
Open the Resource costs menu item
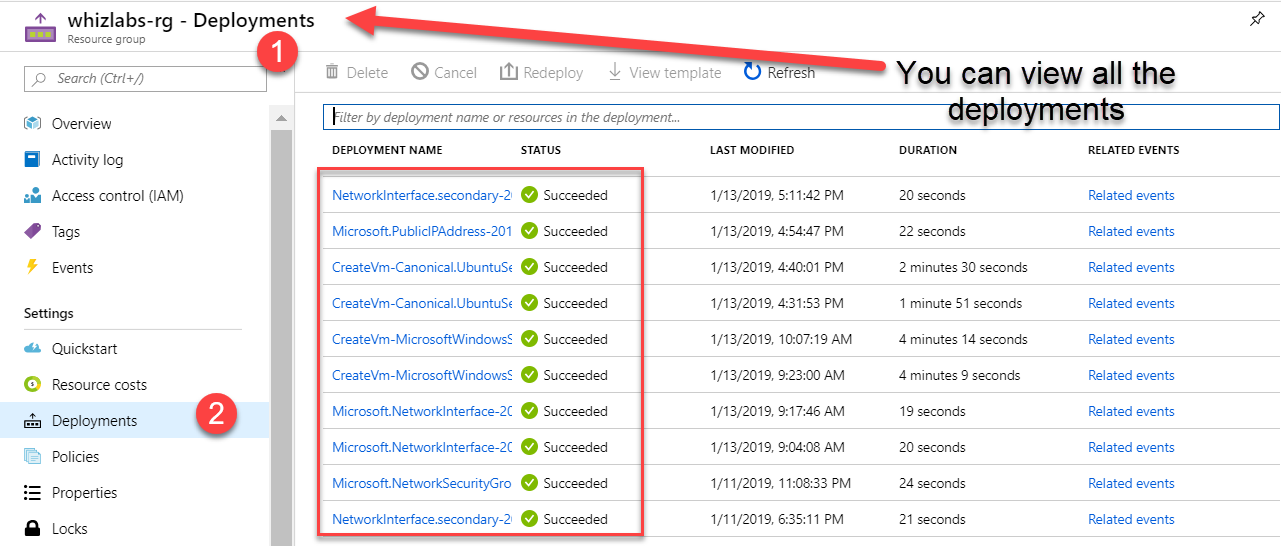pos(99,385)
